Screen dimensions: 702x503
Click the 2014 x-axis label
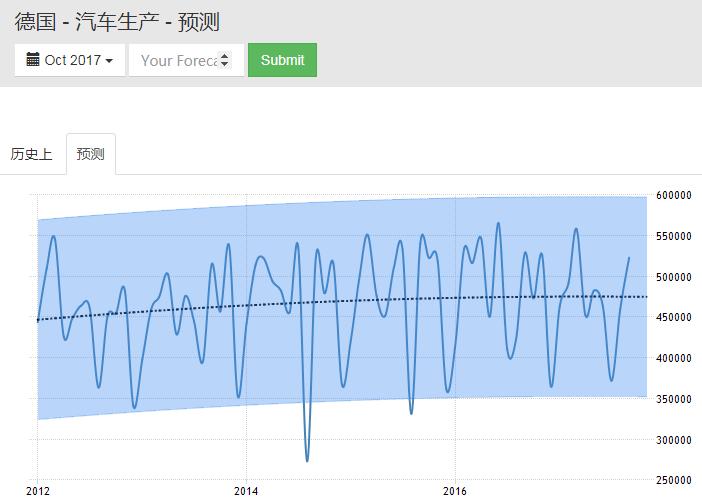pyautogui.click(x=246, y=491)
